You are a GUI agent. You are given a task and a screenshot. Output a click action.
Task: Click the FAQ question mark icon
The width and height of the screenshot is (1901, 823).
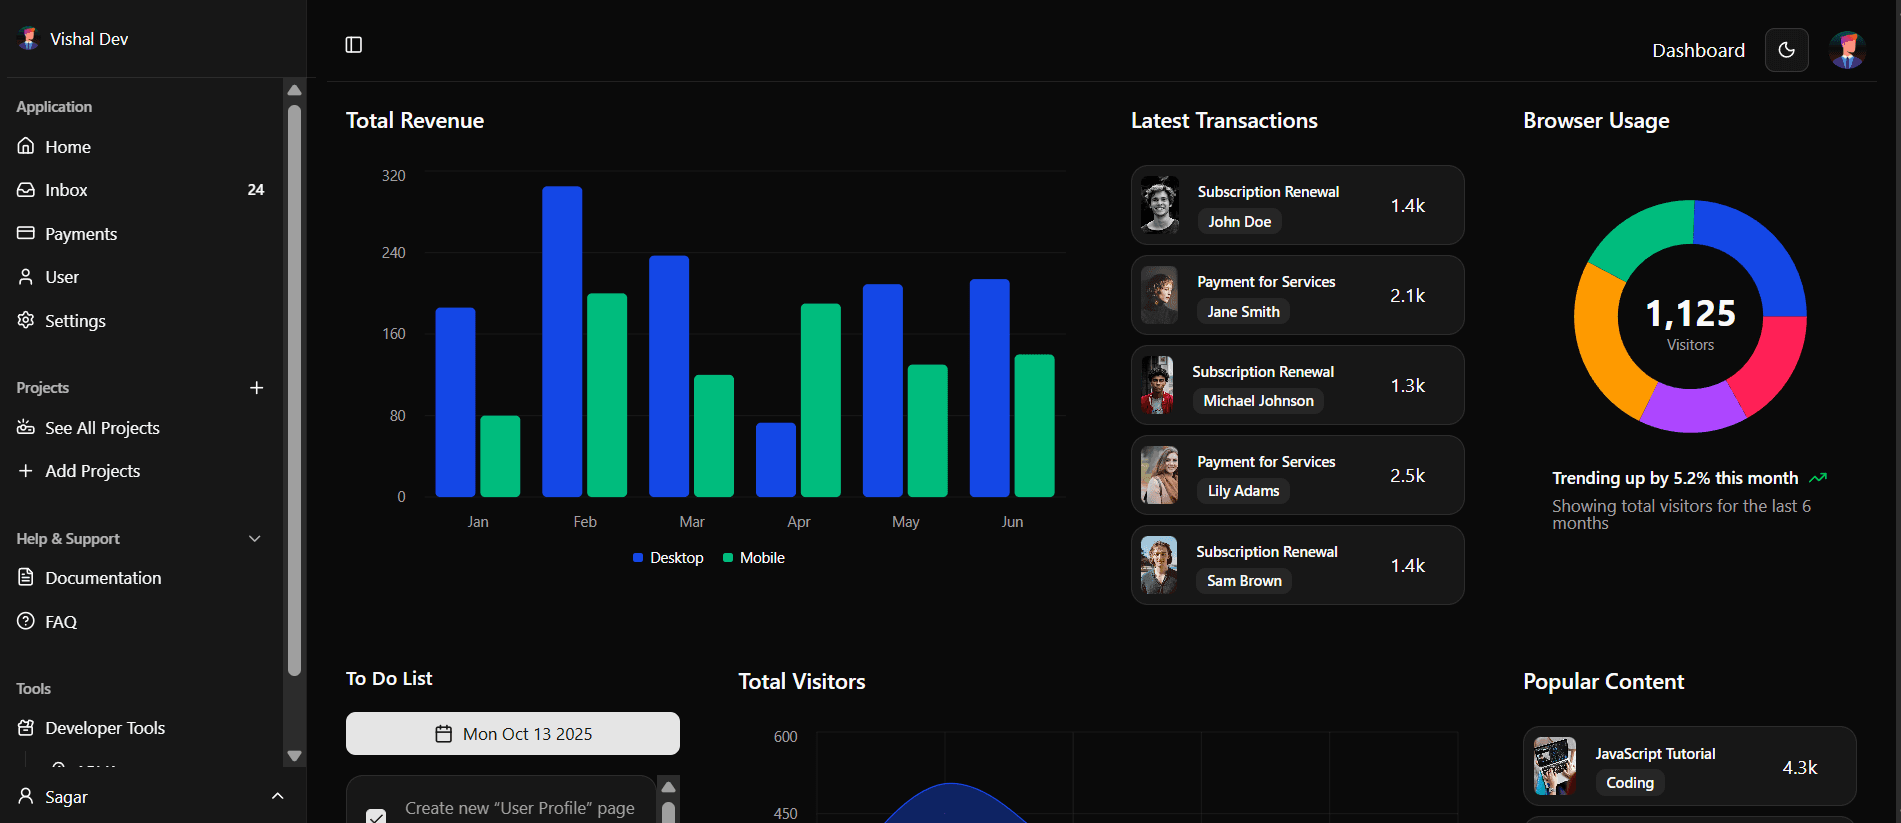(26, 621)
